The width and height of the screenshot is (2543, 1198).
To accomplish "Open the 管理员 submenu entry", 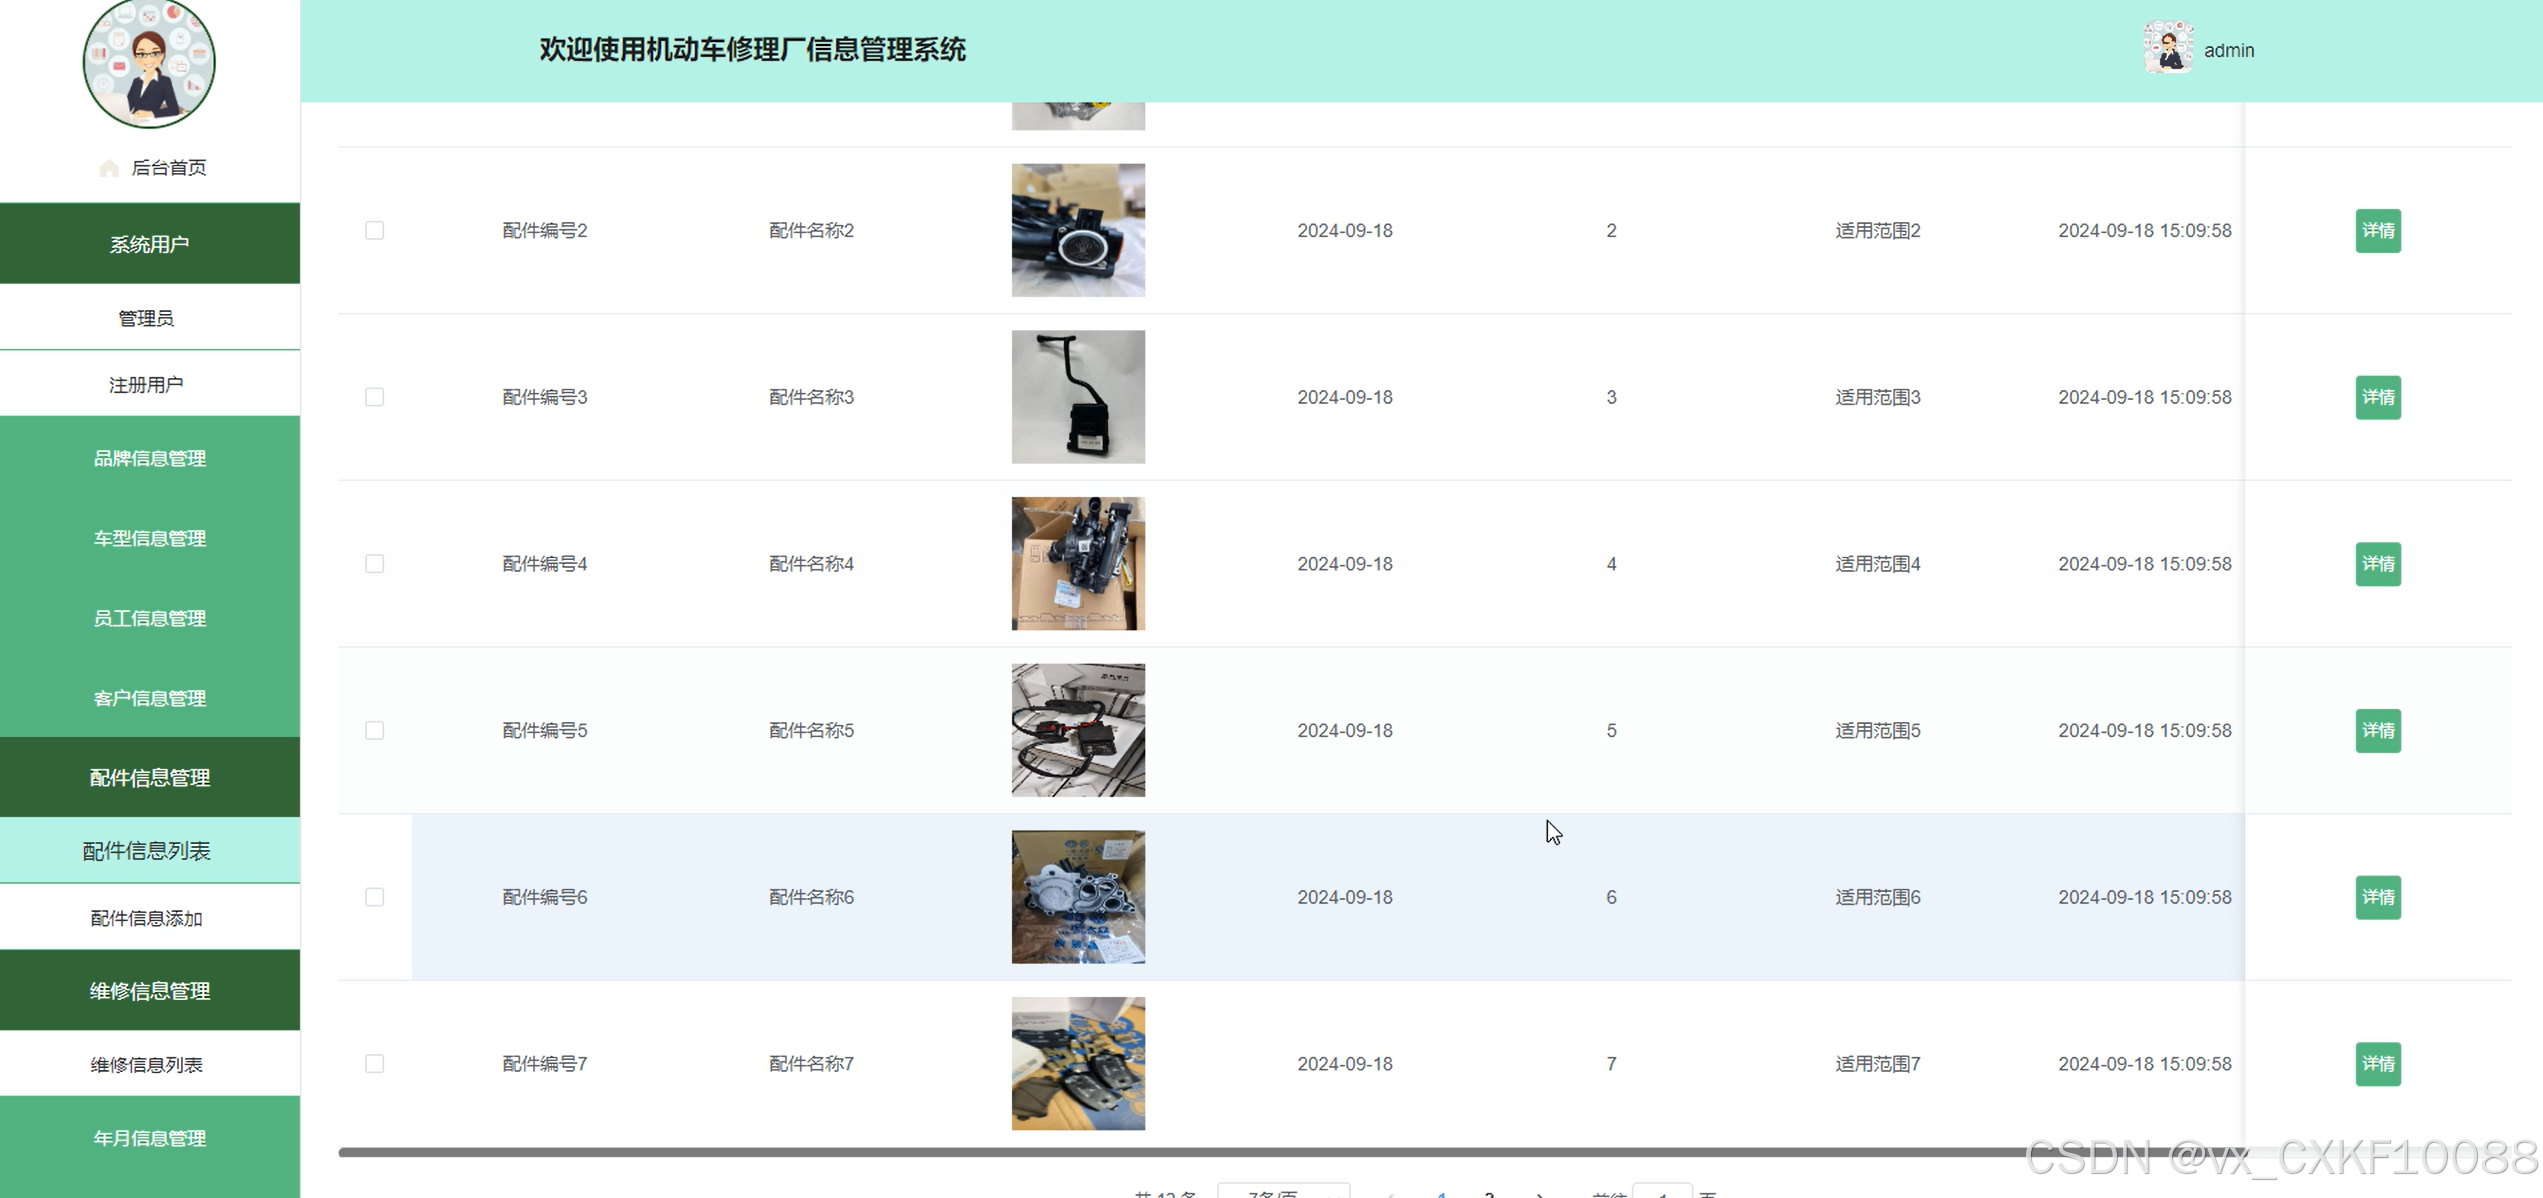I will pyautogui.click(x=147, y=318).
